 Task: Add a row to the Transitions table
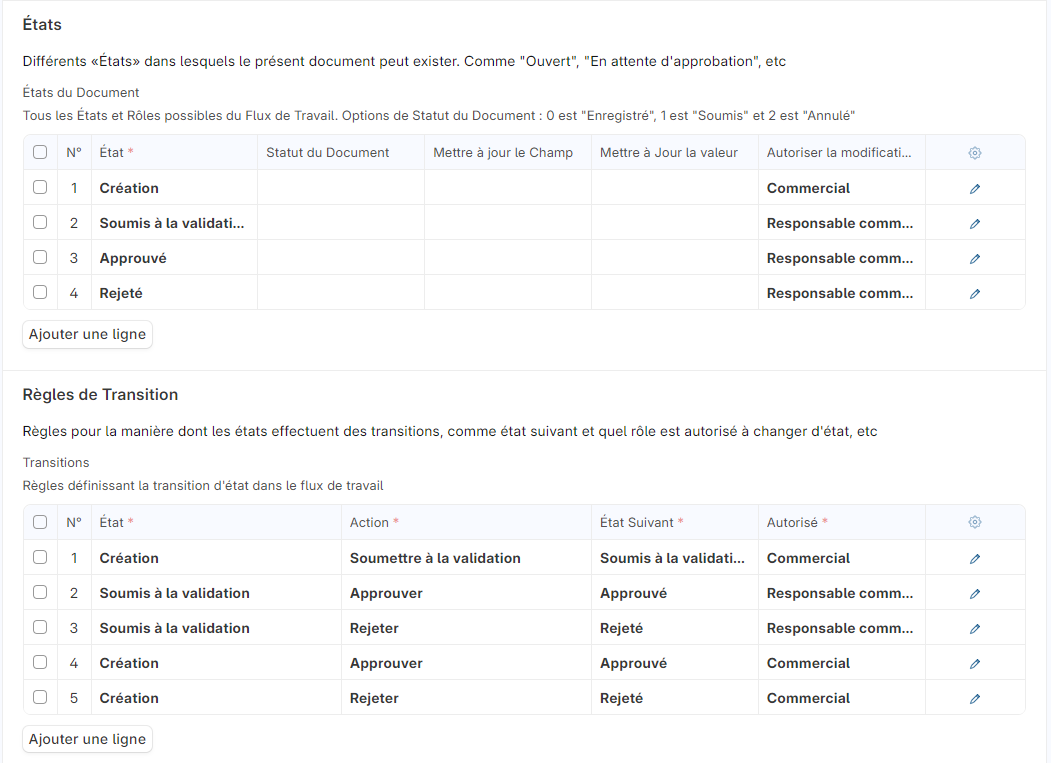coord(87,739)
